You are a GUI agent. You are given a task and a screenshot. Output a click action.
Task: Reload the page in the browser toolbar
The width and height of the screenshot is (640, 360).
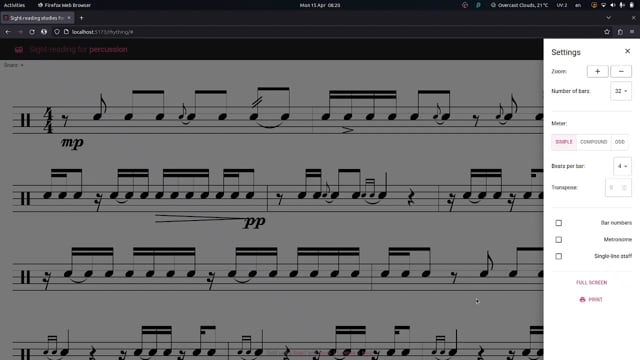coord(32,32)
